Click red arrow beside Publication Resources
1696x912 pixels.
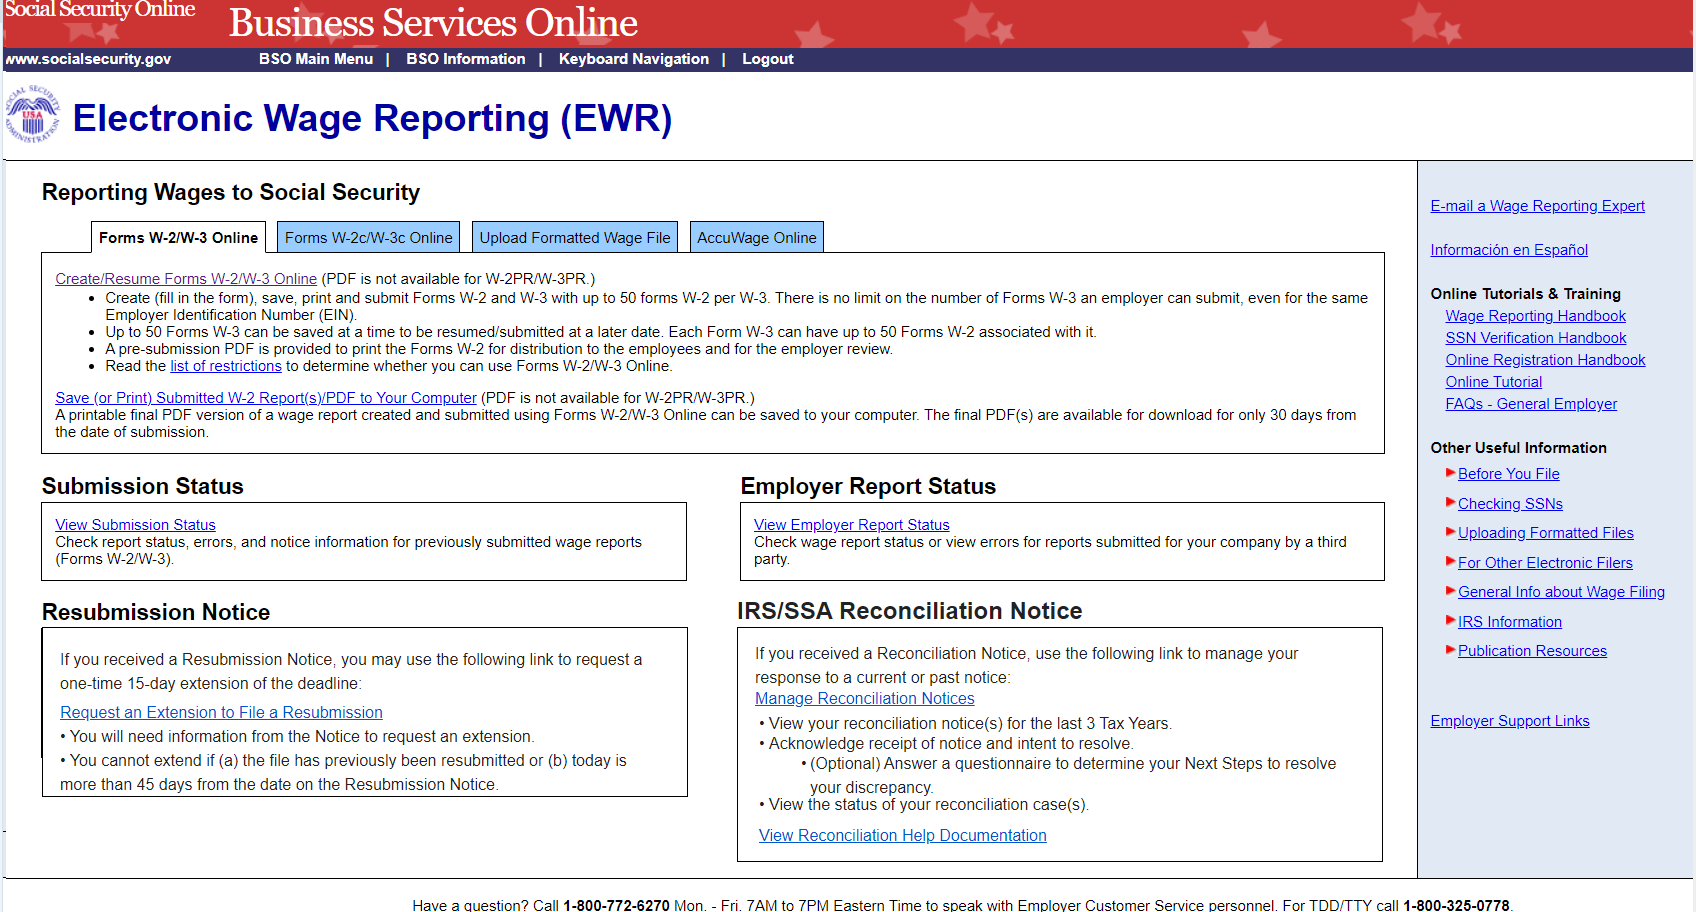1450,650
